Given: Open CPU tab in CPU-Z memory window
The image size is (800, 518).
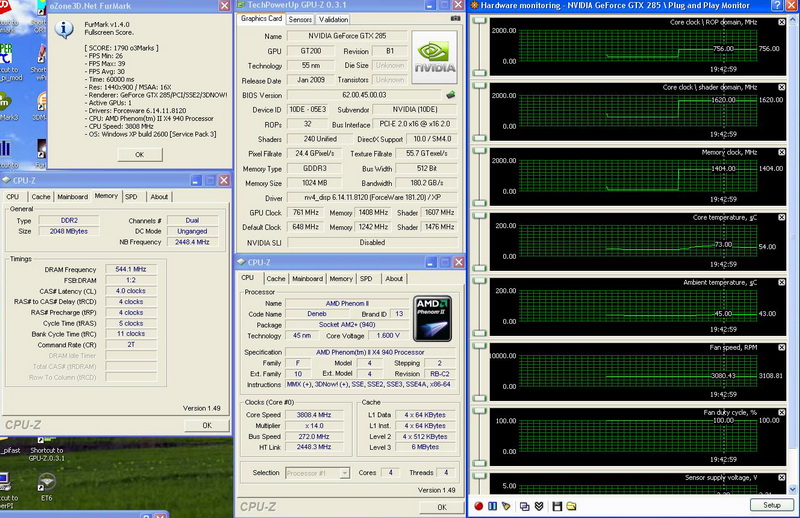Looking at the screenshot, I should point(13,196).
